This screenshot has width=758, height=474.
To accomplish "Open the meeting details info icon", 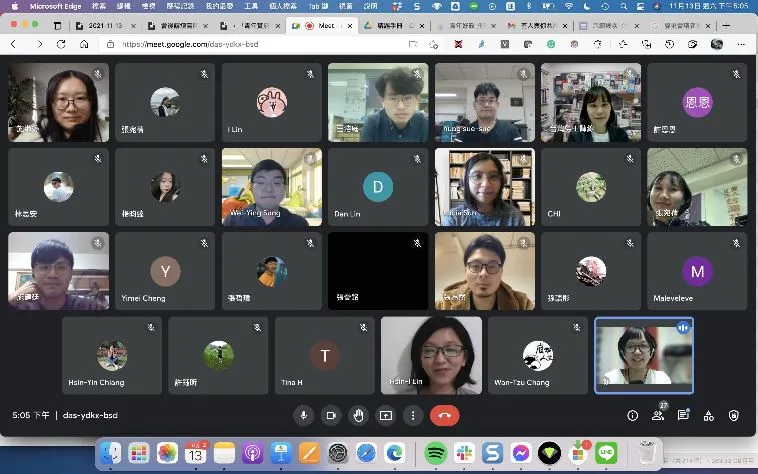I will pyautogui.click(x=632, y=415).
